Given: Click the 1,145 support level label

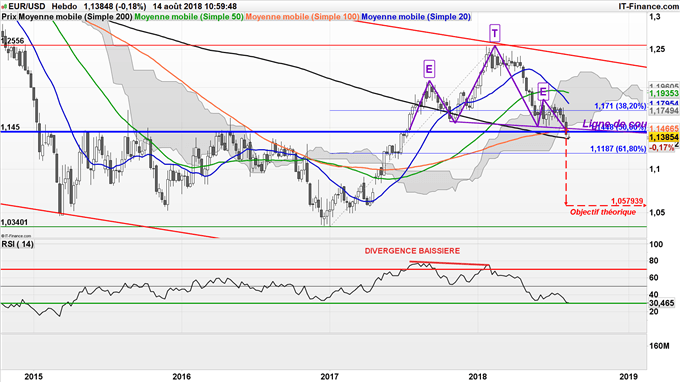Looking at the screenshot, I should click(10, 127).
